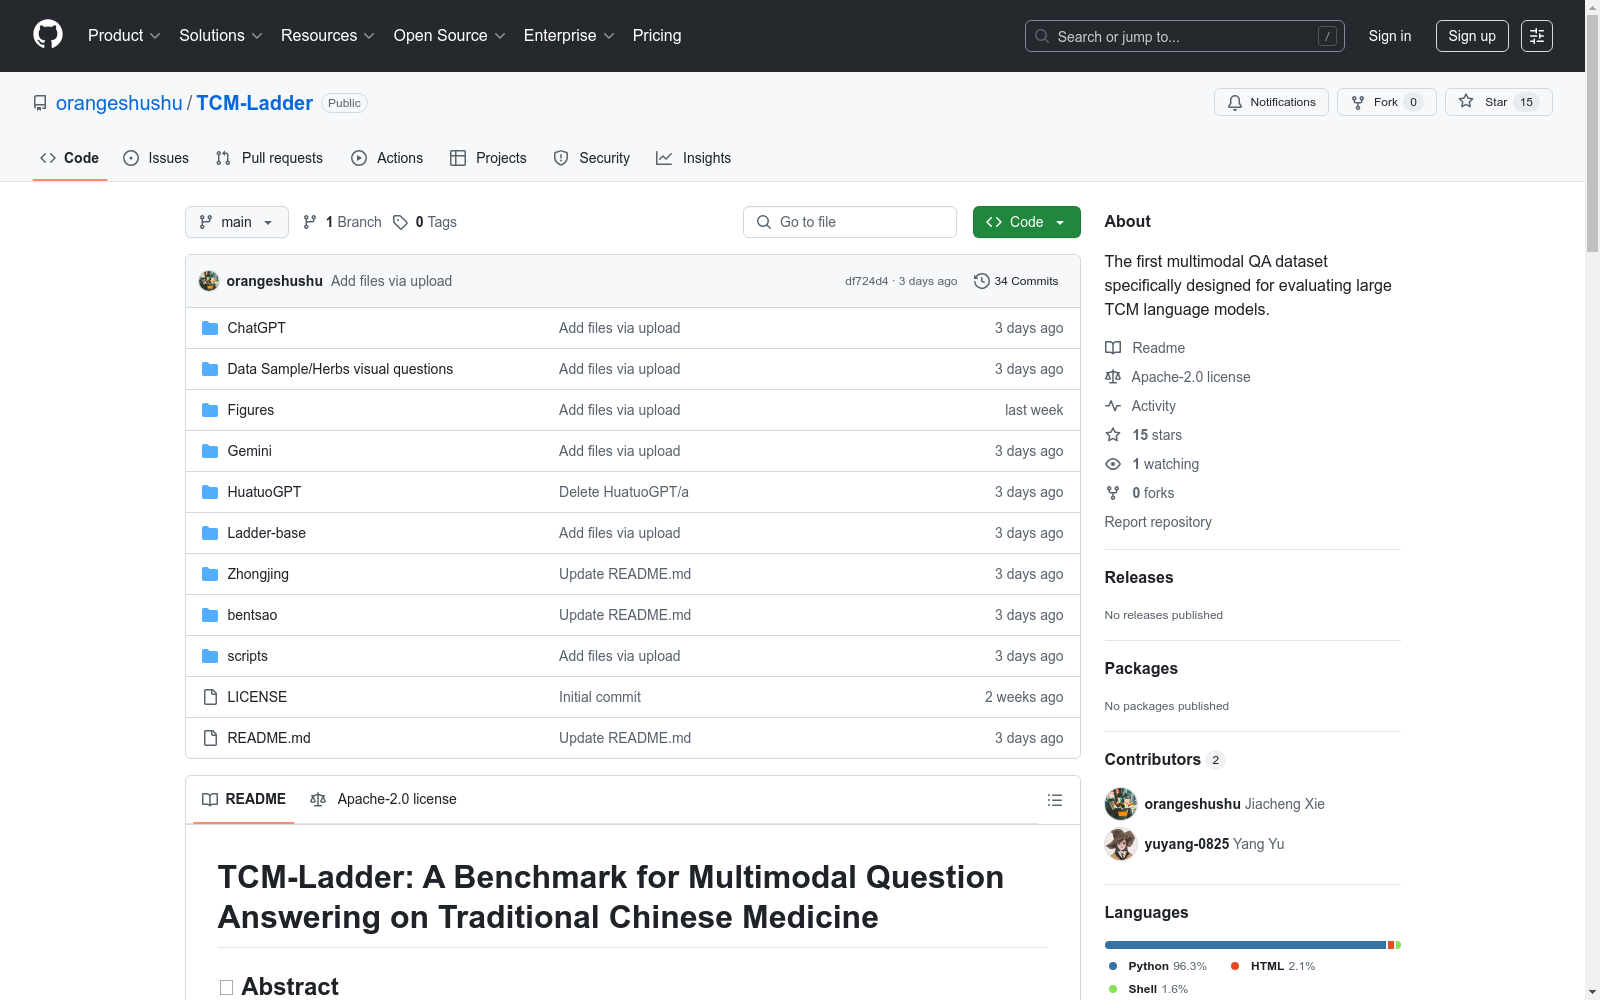The image size is (1600, 1000).
Task: Open commit df724d4 hash link
Action: click(866, 281)
